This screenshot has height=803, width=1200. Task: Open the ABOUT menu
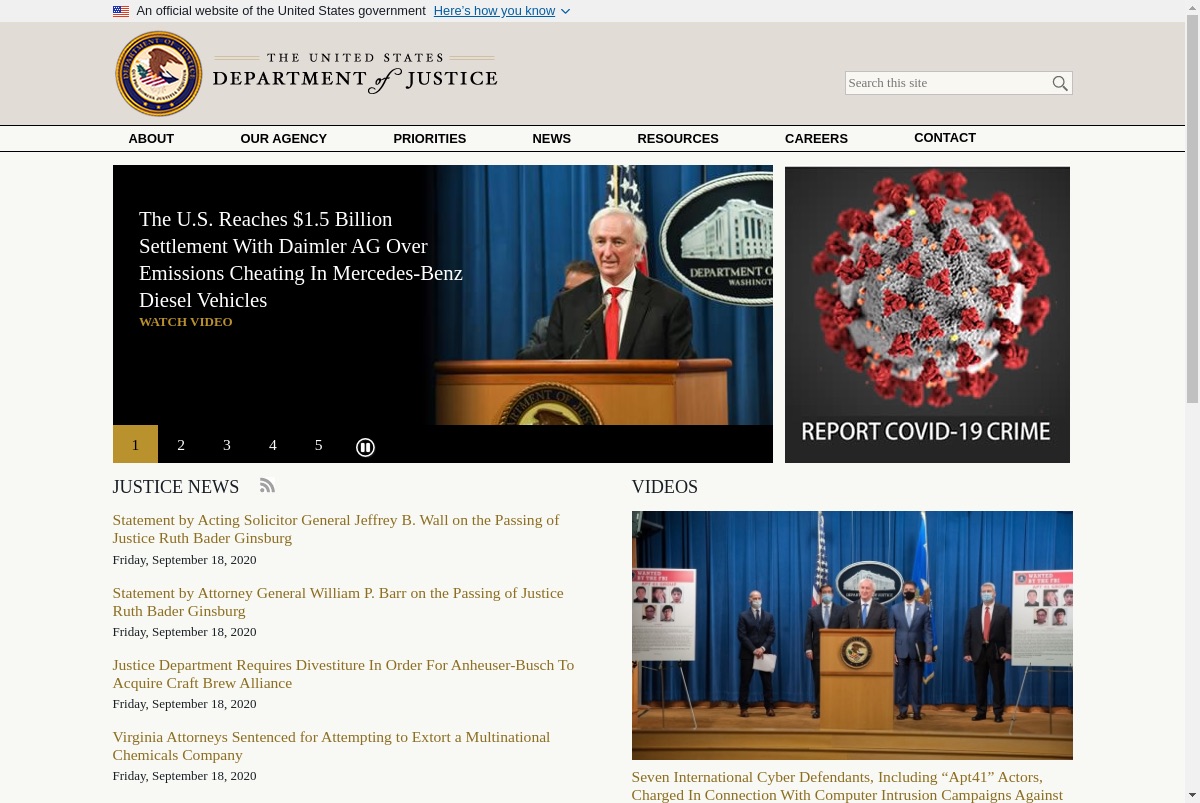click(x=151, y=139)
